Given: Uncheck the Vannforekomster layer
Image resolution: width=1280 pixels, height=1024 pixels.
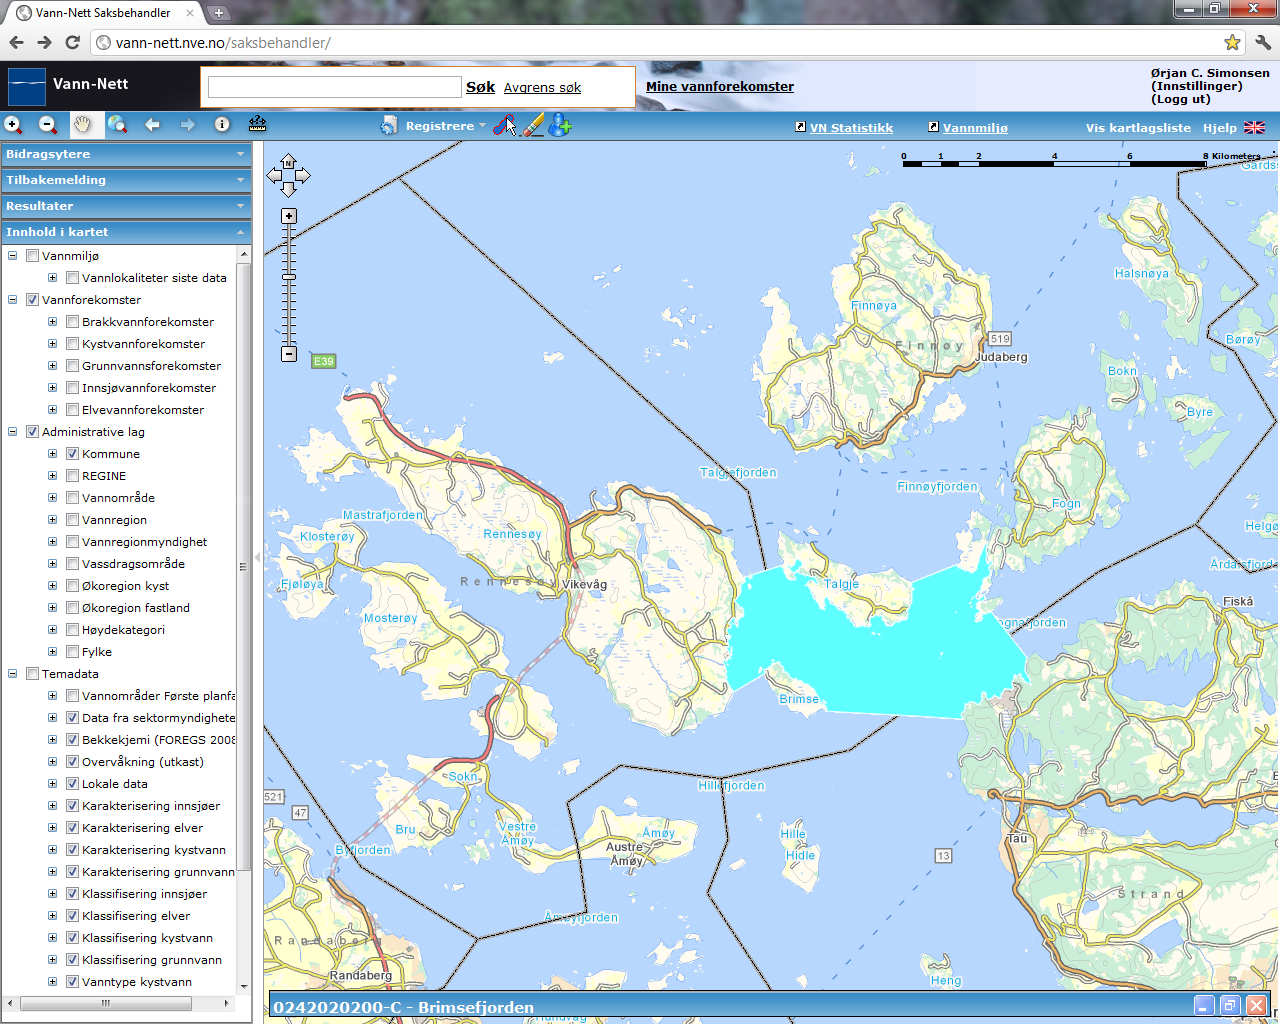Looking at the screenshot, I should point(32,300).
